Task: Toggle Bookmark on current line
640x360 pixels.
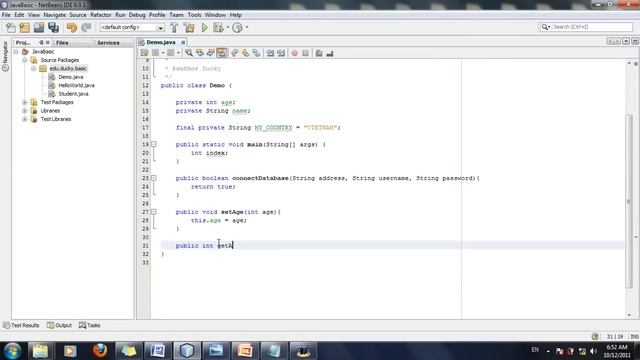Action: click(x=256, y=53)
